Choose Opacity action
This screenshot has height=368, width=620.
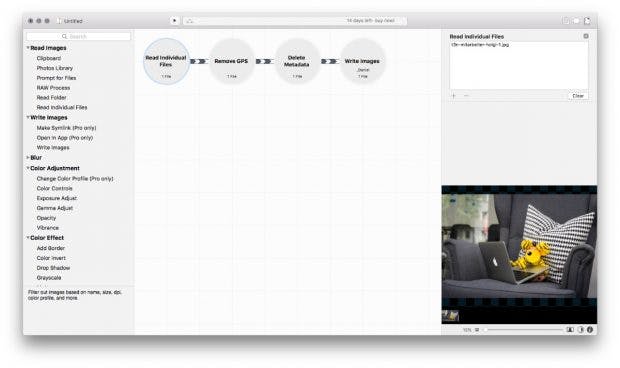pyautogui.click(x=46, y=218)
